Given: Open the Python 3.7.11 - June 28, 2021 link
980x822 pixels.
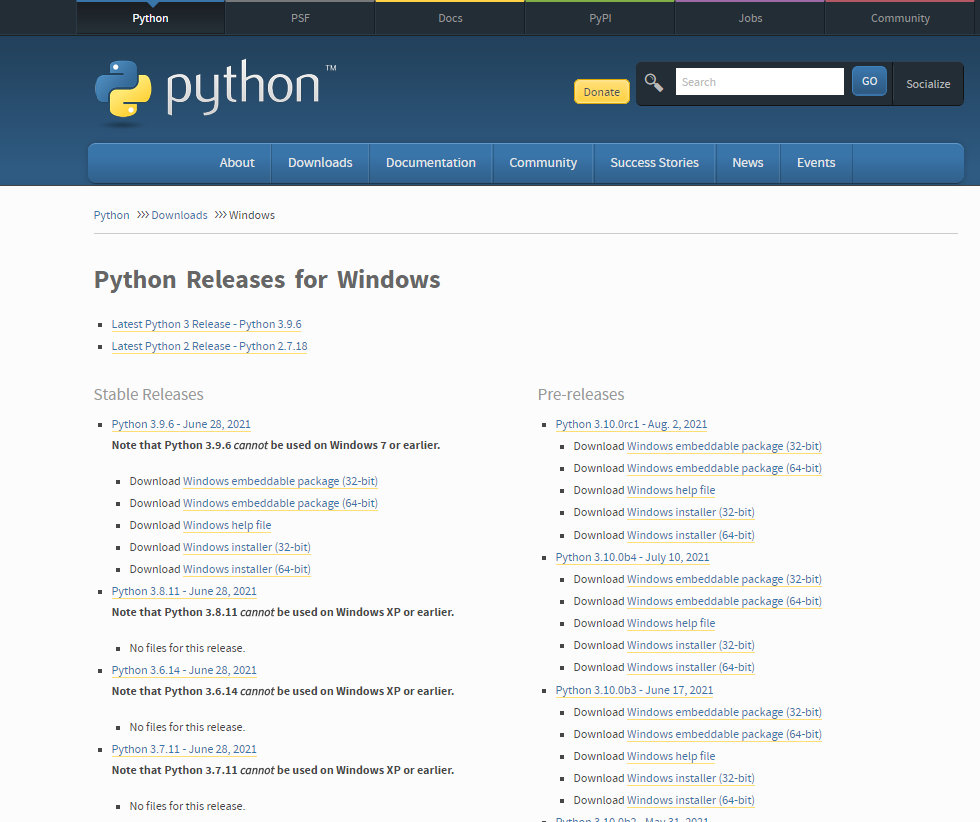Looking at the screenshot, I should point(184,749).
